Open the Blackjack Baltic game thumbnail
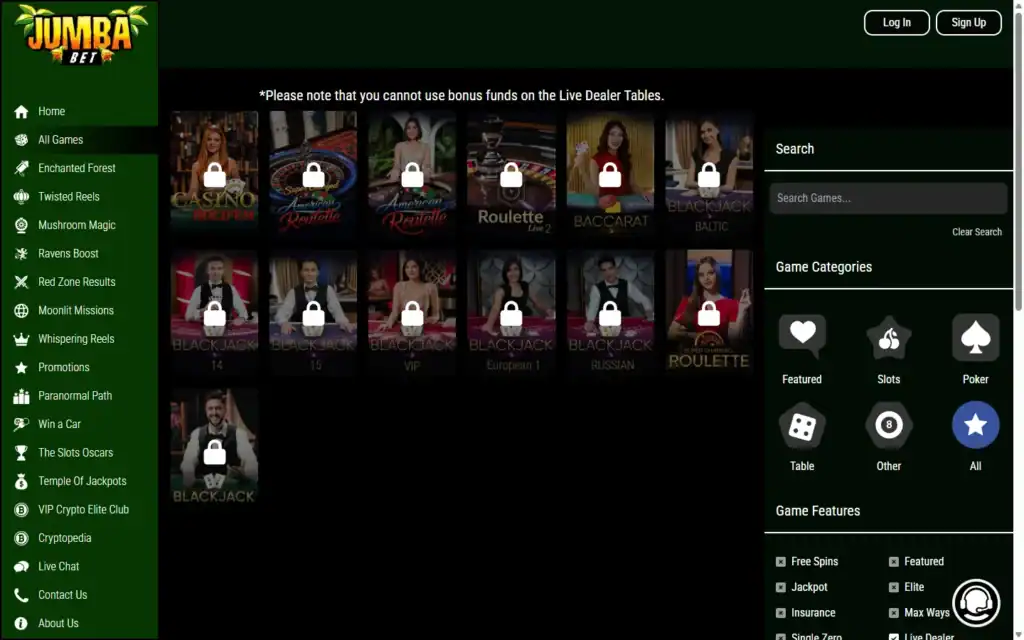Viewport: 1024px width, 640px height. [709, 173]
